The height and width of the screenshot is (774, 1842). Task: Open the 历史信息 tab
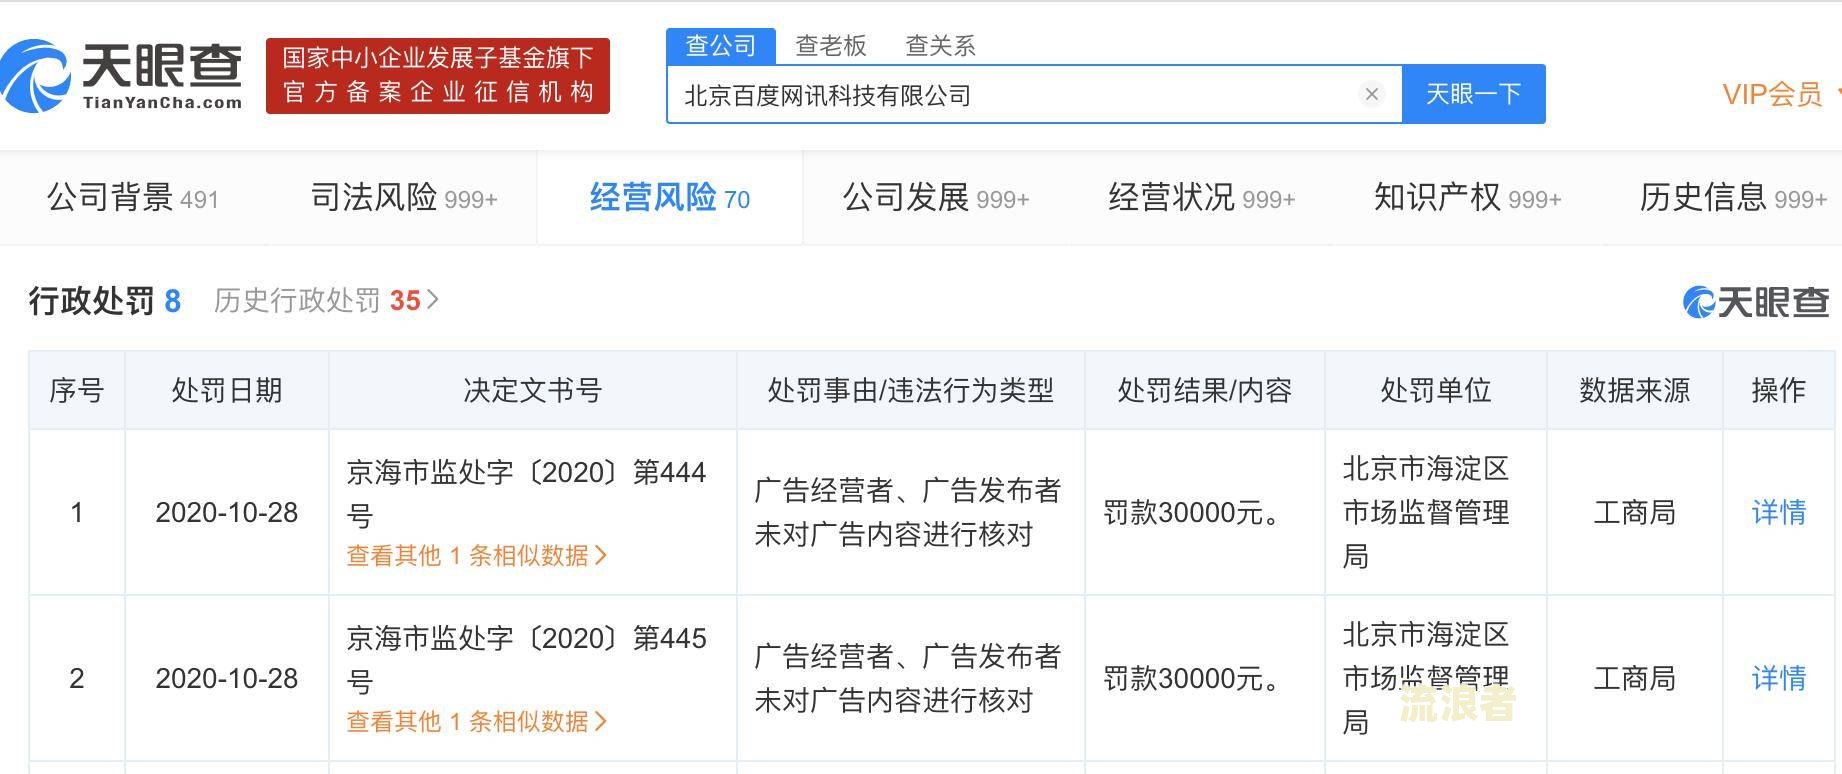1733,198
